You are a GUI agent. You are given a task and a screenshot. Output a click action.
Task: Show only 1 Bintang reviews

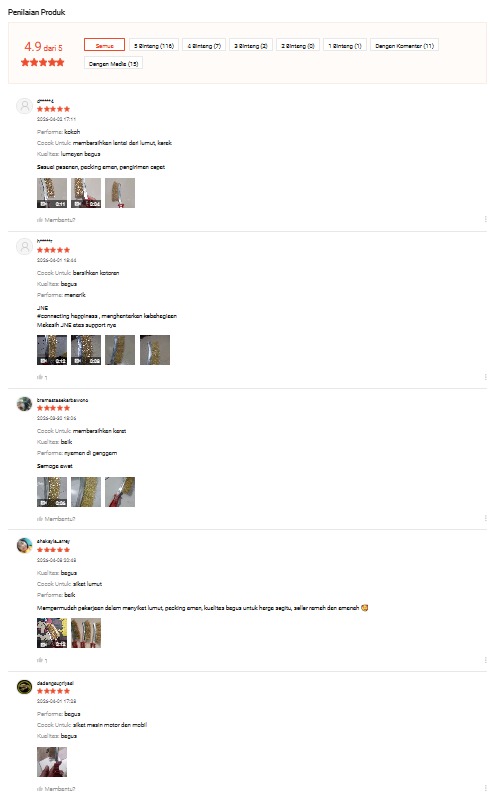345,45
